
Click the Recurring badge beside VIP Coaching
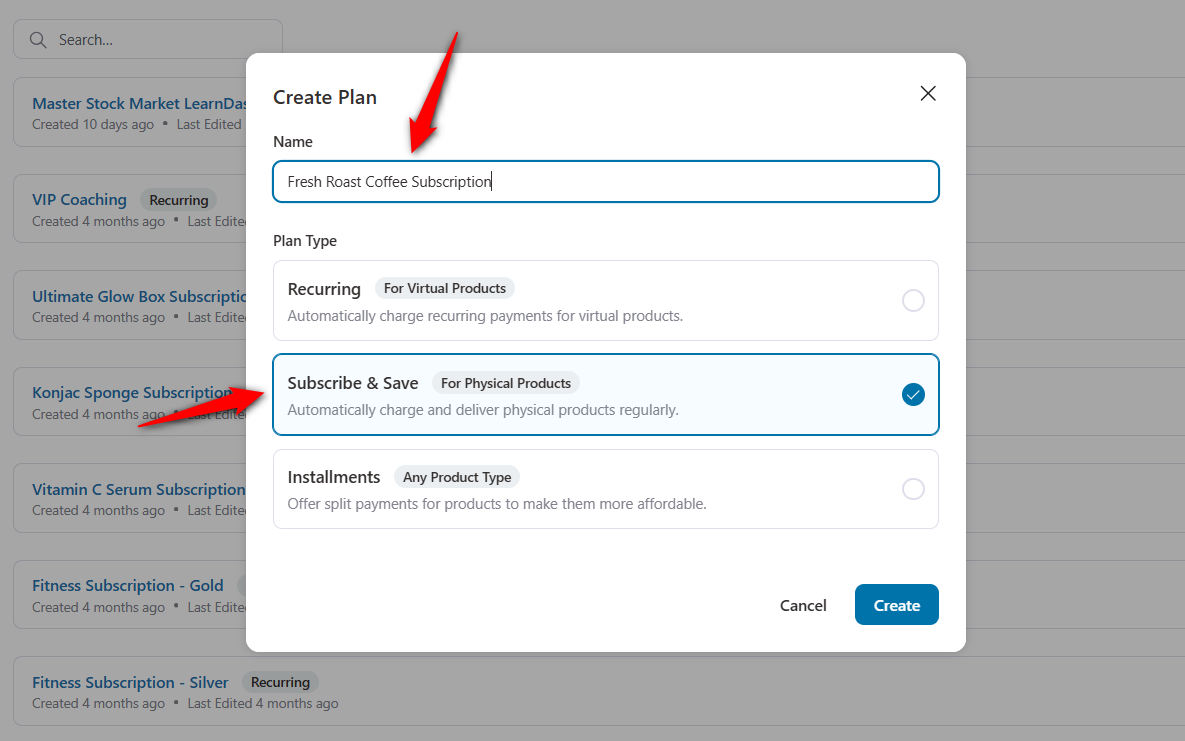pos(178,199)
